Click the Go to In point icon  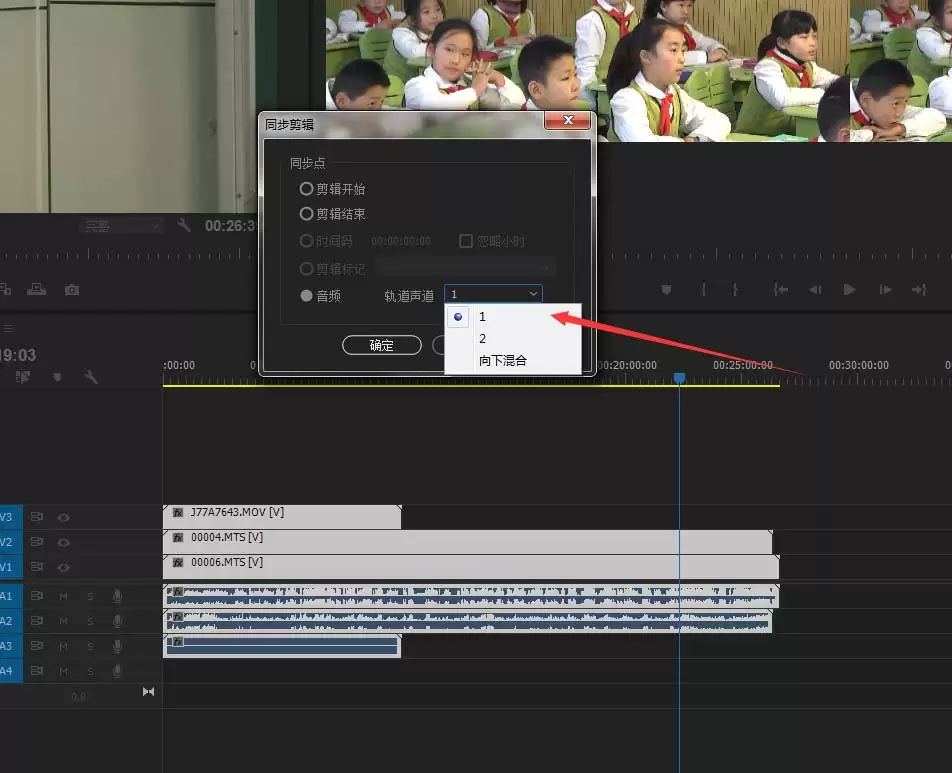coord(781,290)
